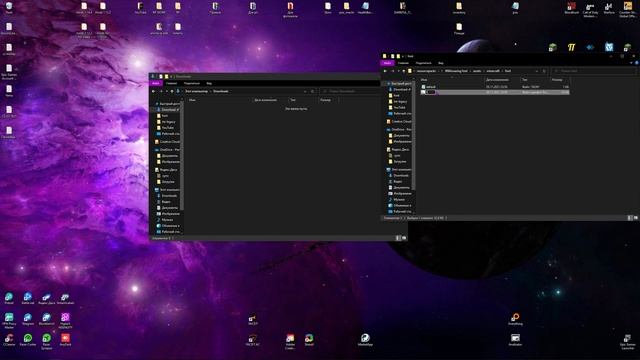Open the ShareX desktop shortcut
Image resolution: width=640 pixels, height=360 pixels.
pyautogui.click(x=309, y=340)
